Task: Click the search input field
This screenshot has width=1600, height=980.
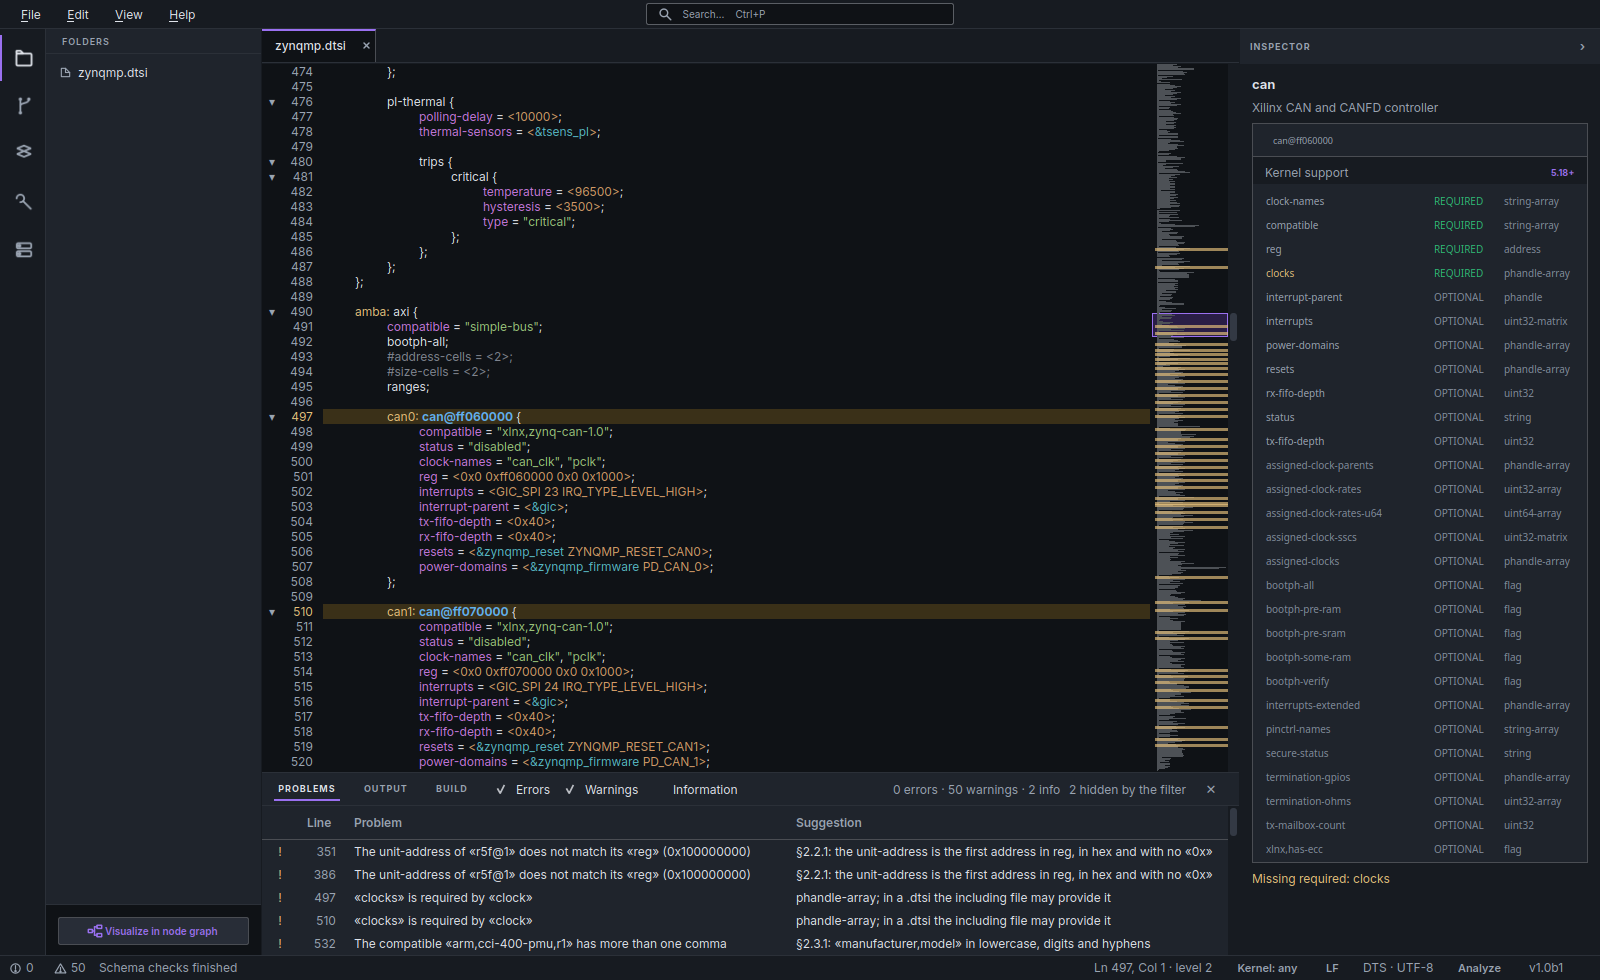Action: 800,14
